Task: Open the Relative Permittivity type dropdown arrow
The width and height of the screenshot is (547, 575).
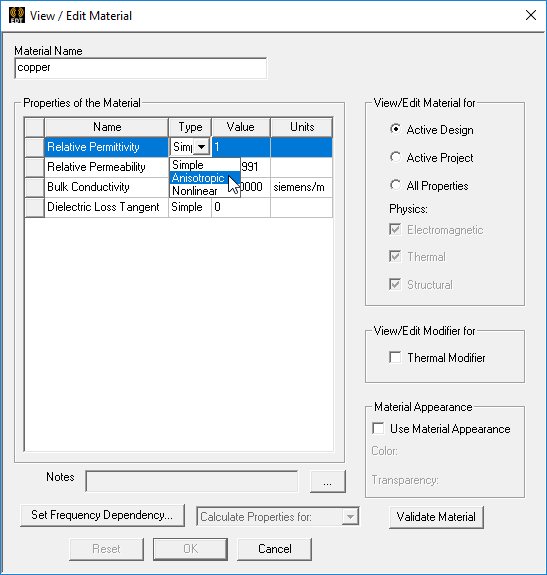Action: pos(201,147)
